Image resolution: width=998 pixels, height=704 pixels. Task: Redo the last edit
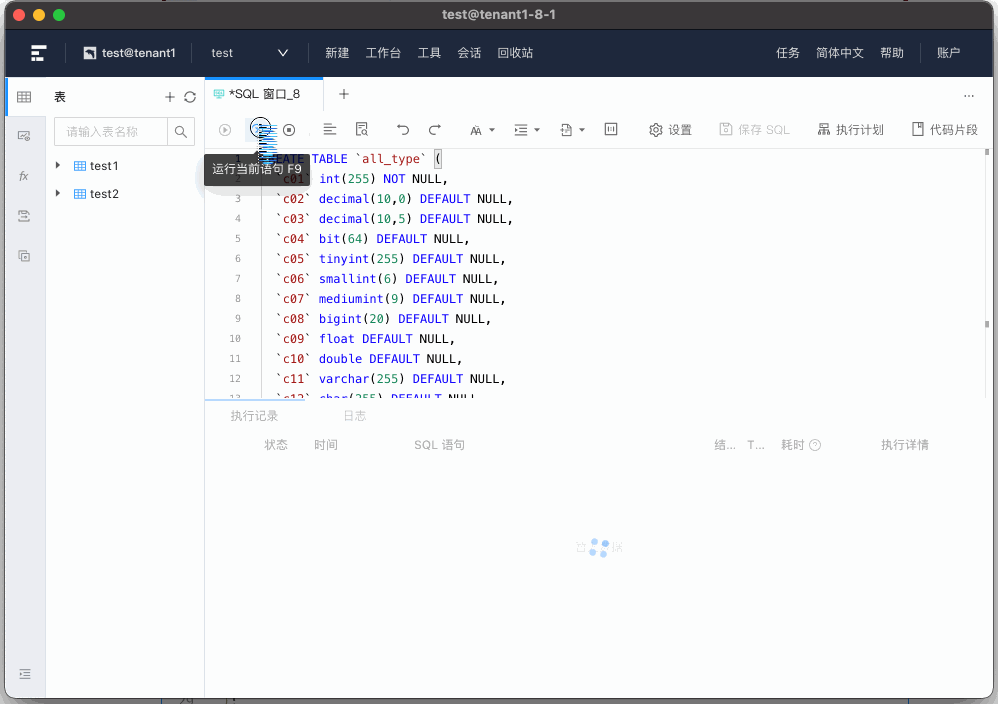pos(435,130)
